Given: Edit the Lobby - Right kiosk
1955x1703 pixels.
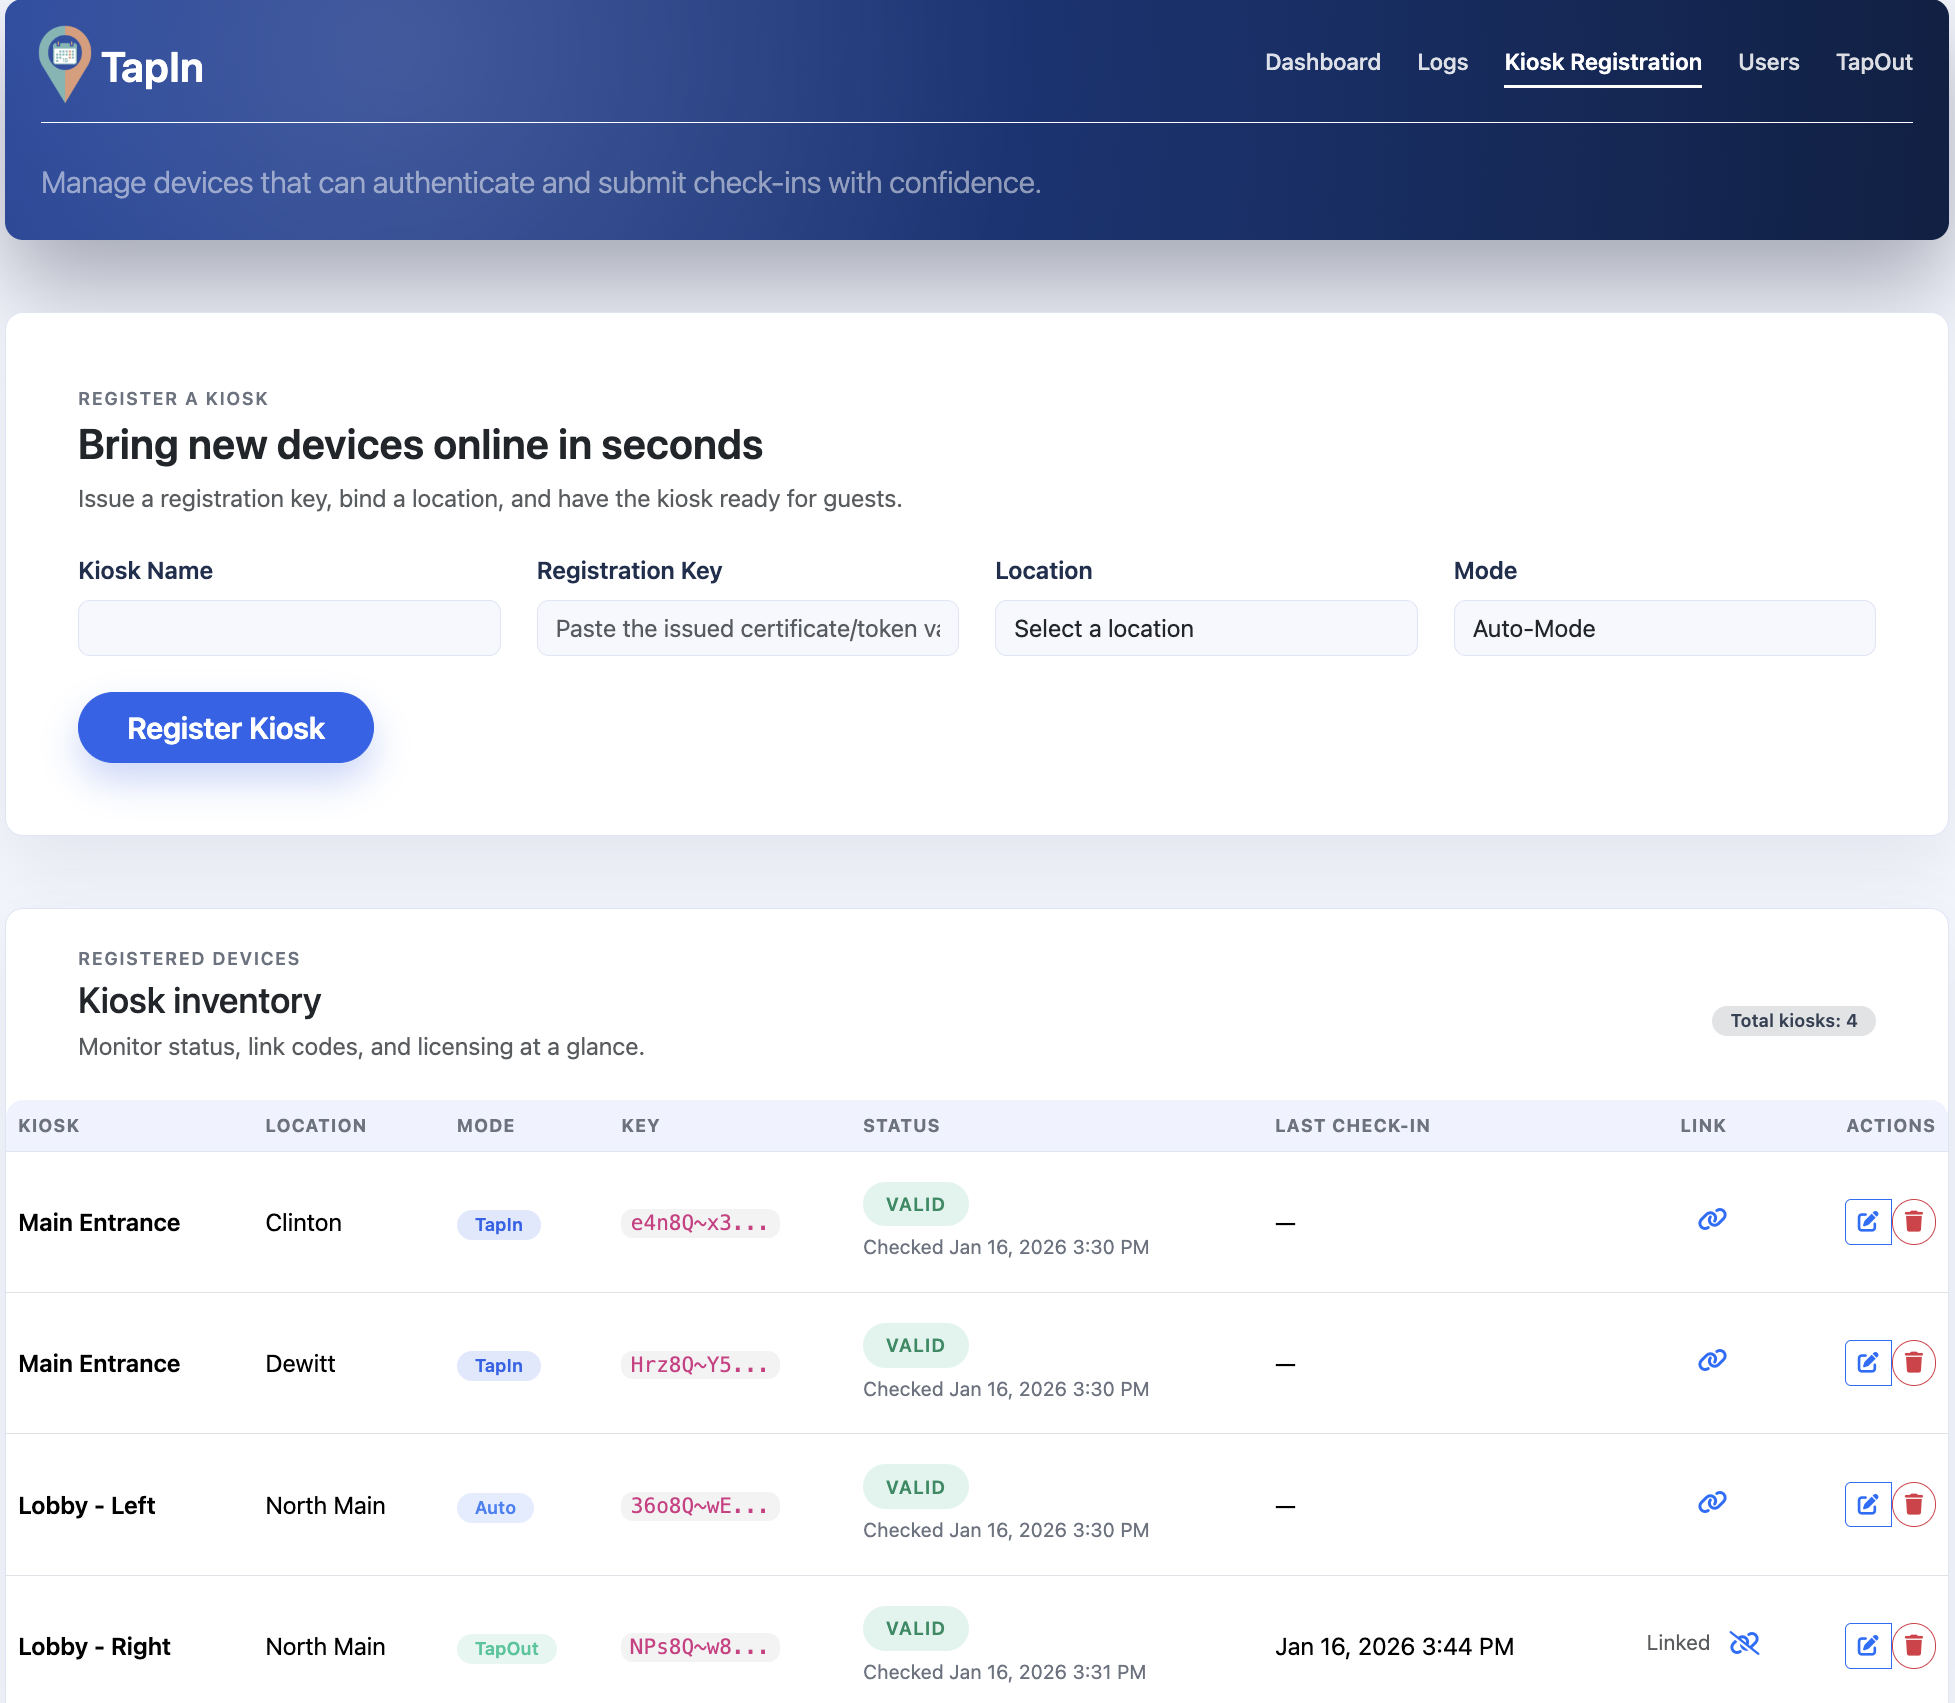Looking at the screenshot, I should pos(1867,1645).
